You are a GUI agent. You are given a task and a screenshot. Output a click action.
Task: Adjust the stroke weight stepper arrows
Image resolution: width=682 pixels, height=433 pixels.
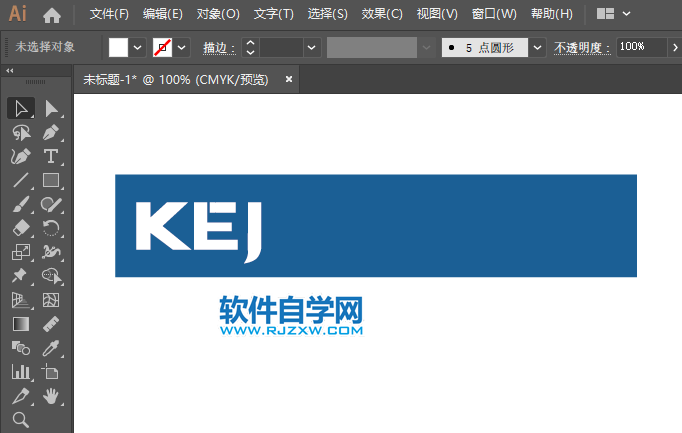[x=250, y=47]
